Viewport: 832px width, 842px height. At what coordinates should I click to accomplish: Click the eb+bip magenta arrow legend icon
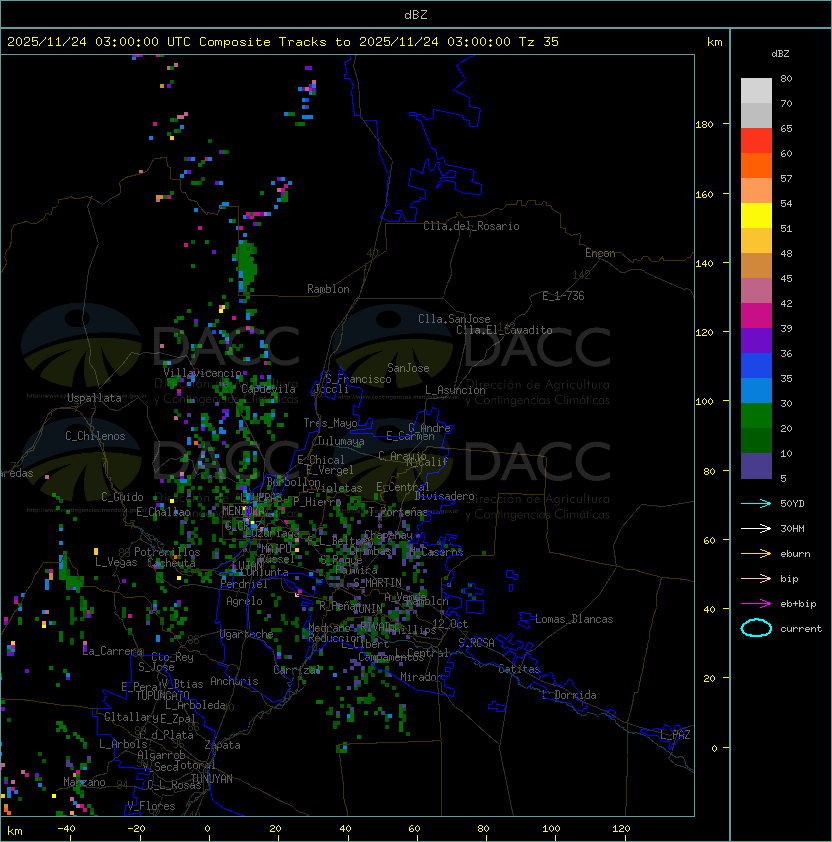point(756,604)
